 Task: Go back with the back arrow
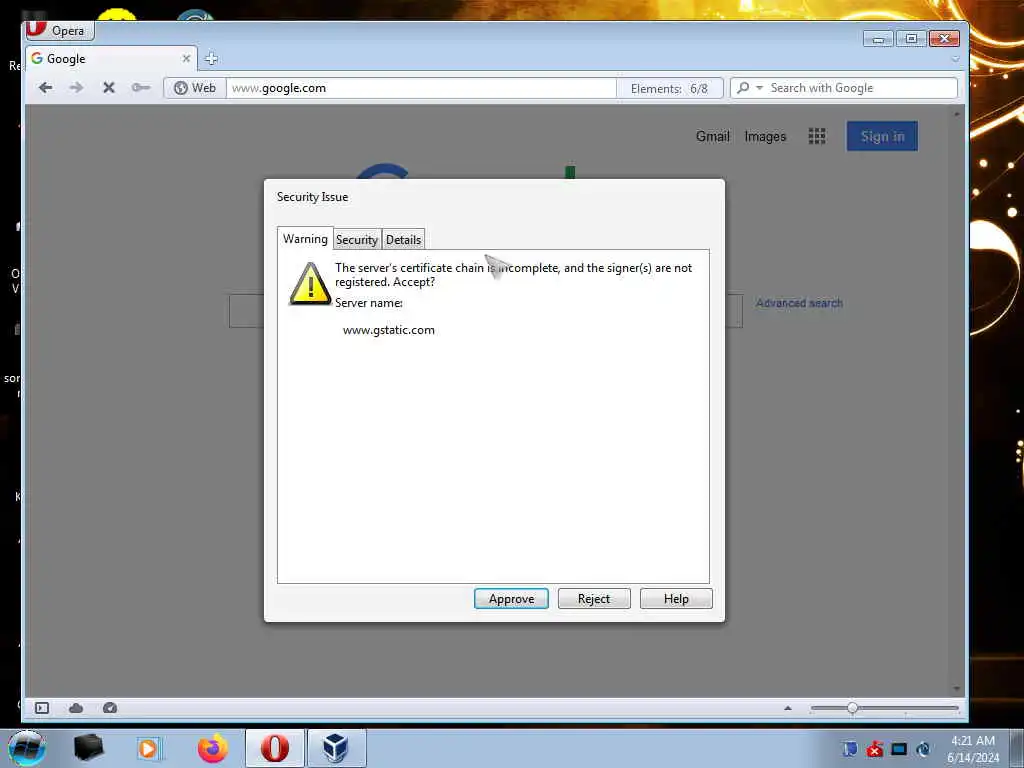pyautogui.click(x=45, y=88)
